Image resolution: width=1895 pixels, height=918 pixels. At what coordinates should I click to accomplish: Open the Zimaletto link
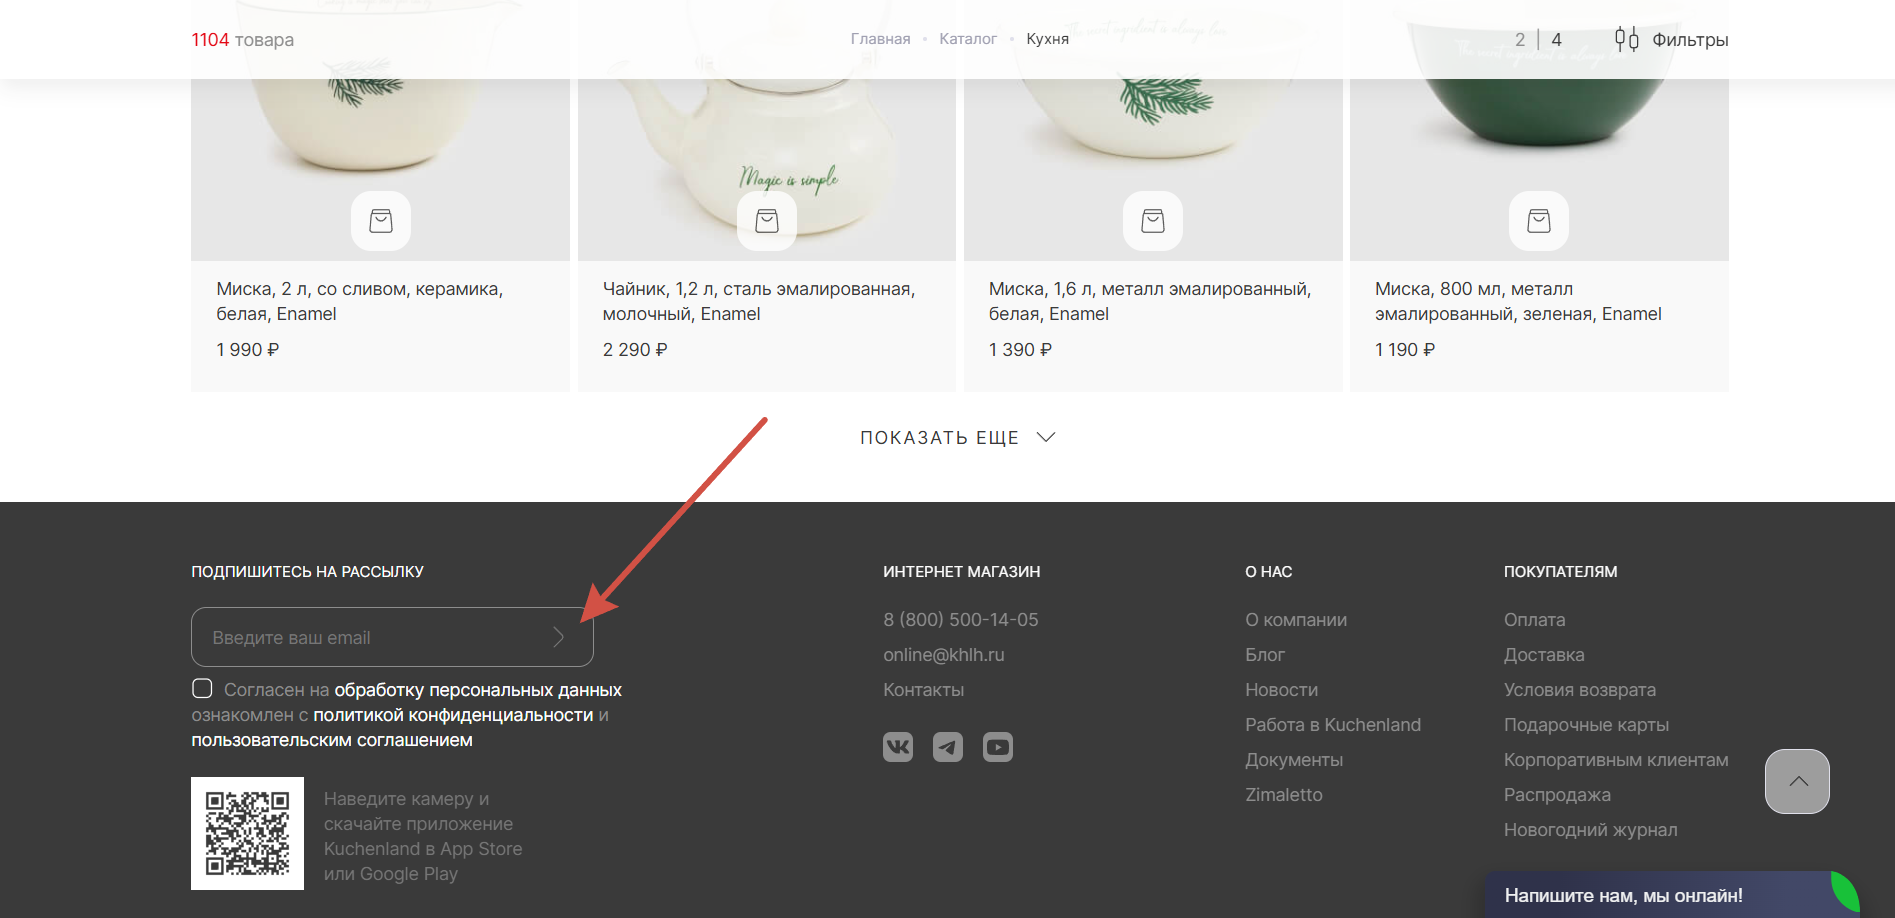1284,795
